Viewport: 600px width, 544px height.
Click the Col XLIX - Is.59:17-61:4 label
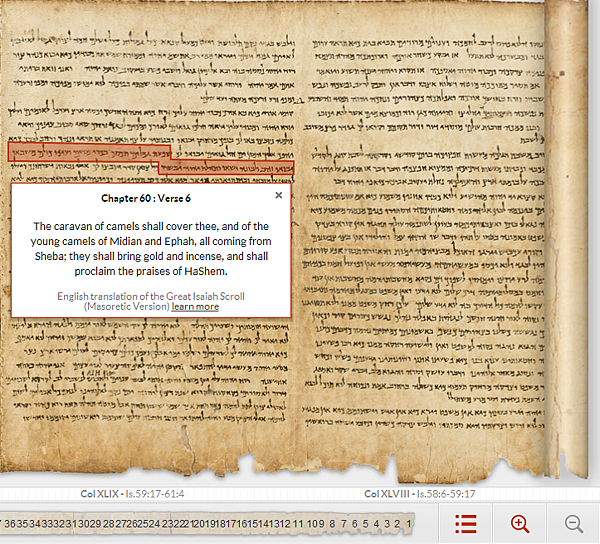tap(132, 494)
